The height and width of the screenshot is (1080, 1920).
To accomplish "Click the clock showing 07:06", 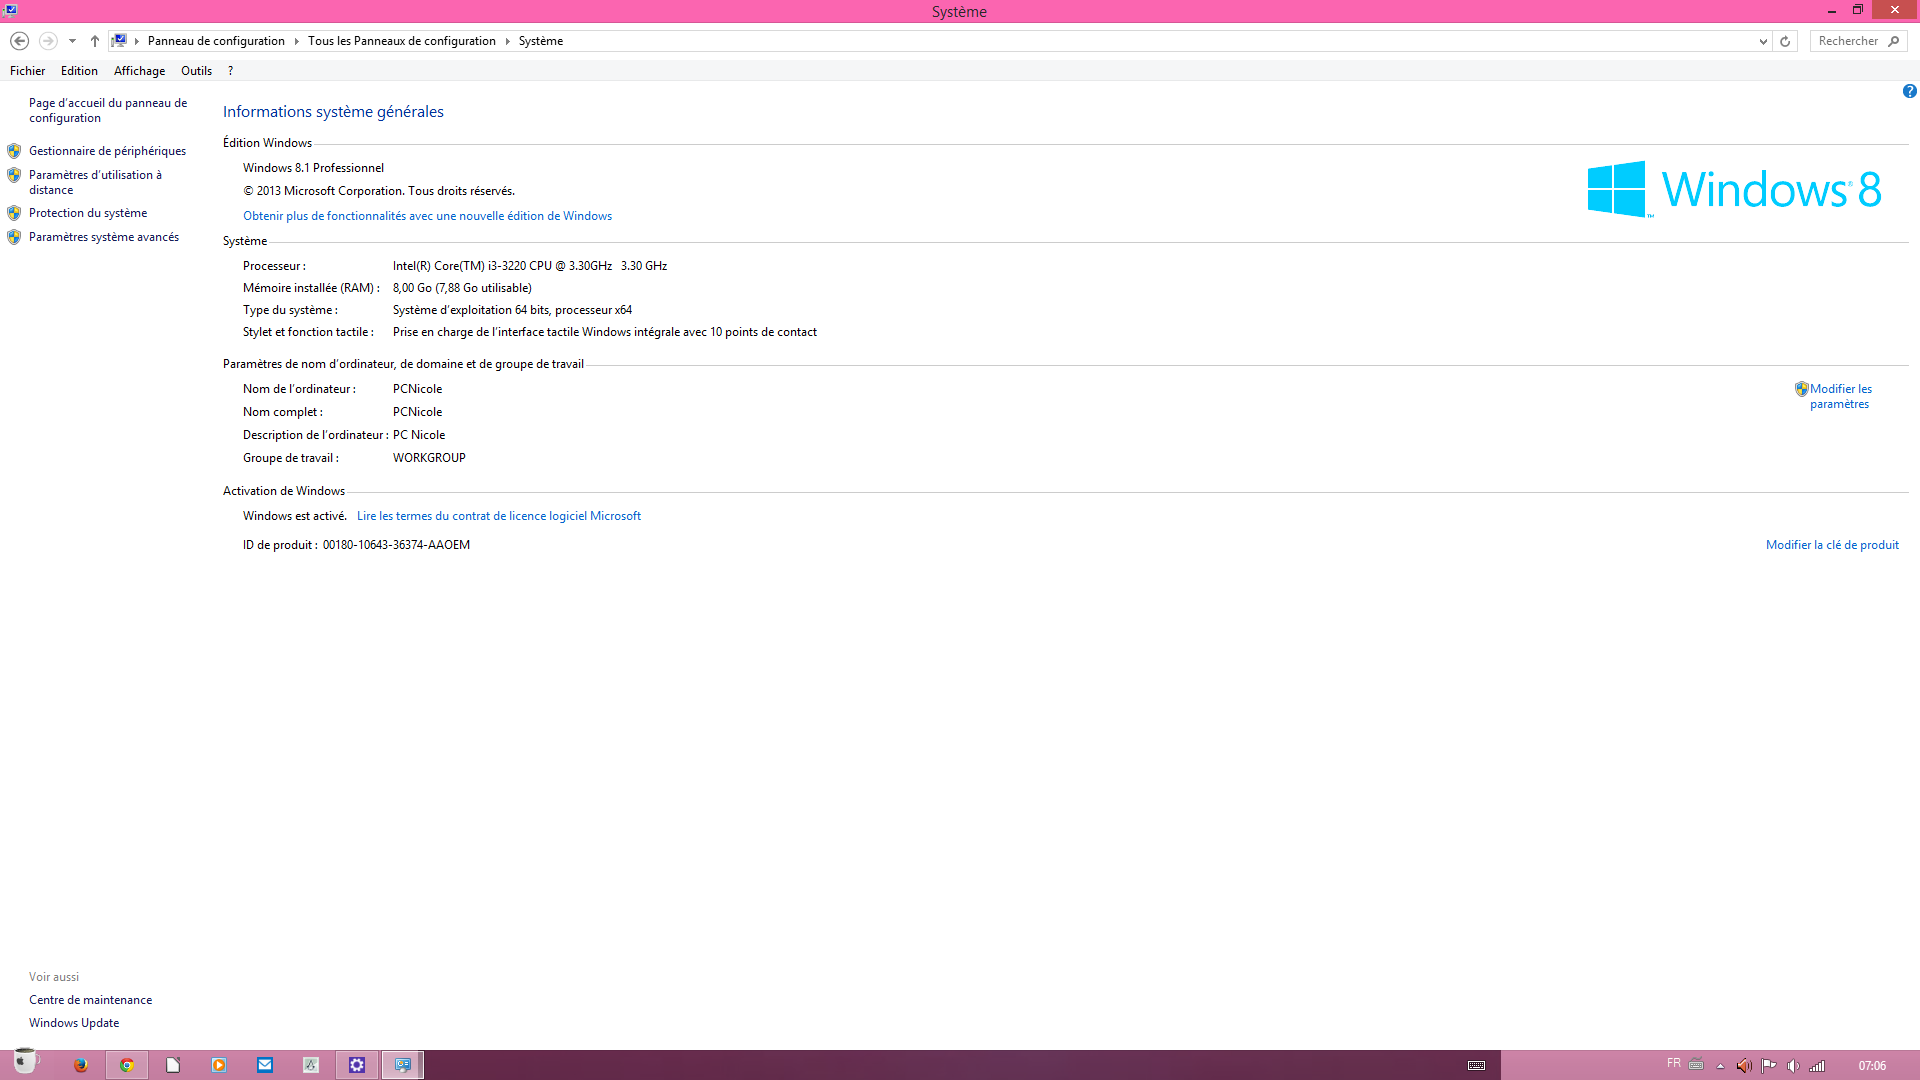I will [x=1872, y=1066].
